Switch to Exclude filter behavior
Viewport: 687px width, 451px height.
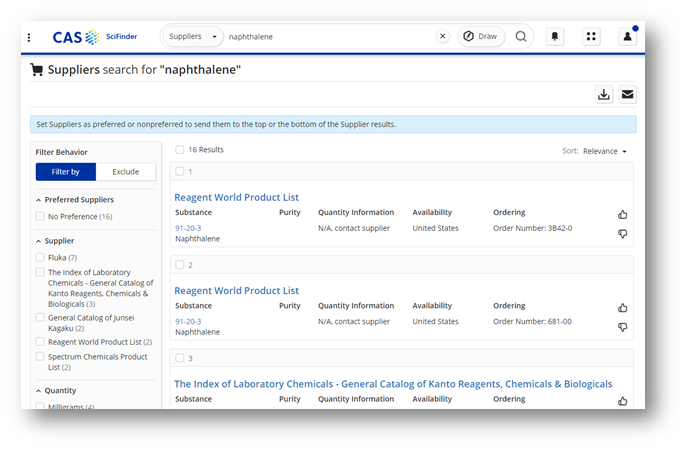[126, 172]
